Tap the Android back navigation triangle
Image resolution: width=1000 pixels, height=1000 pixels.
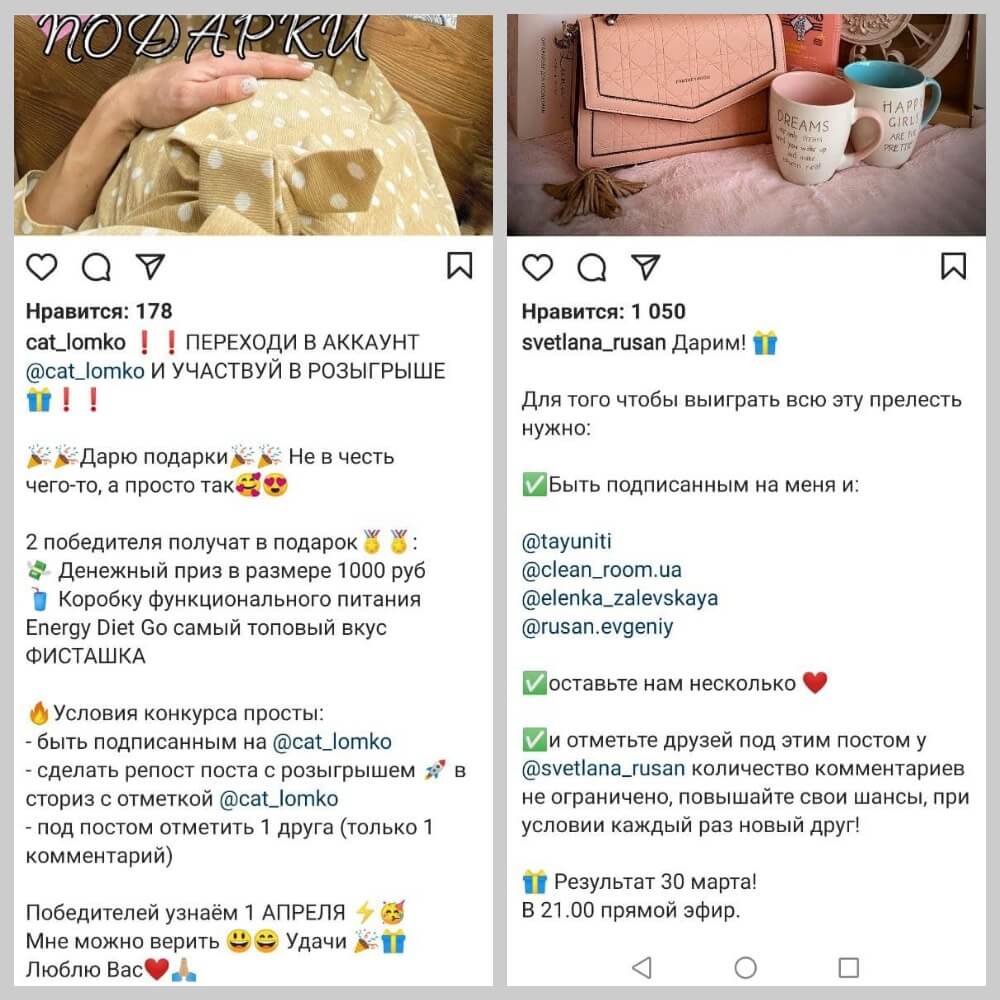642,967
